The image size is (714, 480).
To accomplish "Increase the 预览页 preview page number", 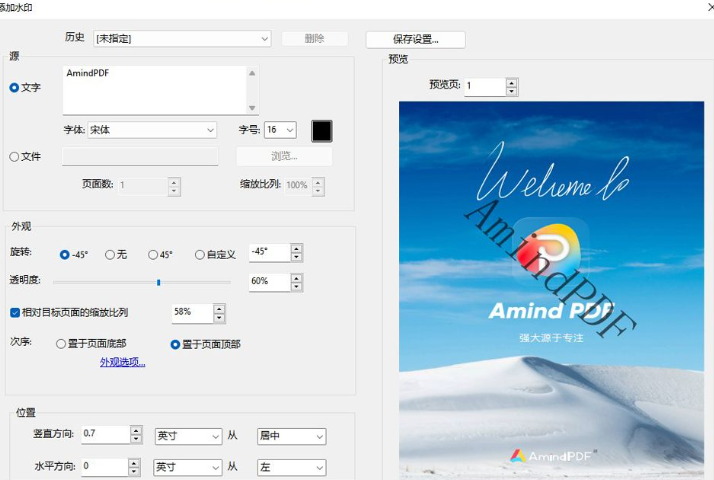I will (x=512, y=83).
